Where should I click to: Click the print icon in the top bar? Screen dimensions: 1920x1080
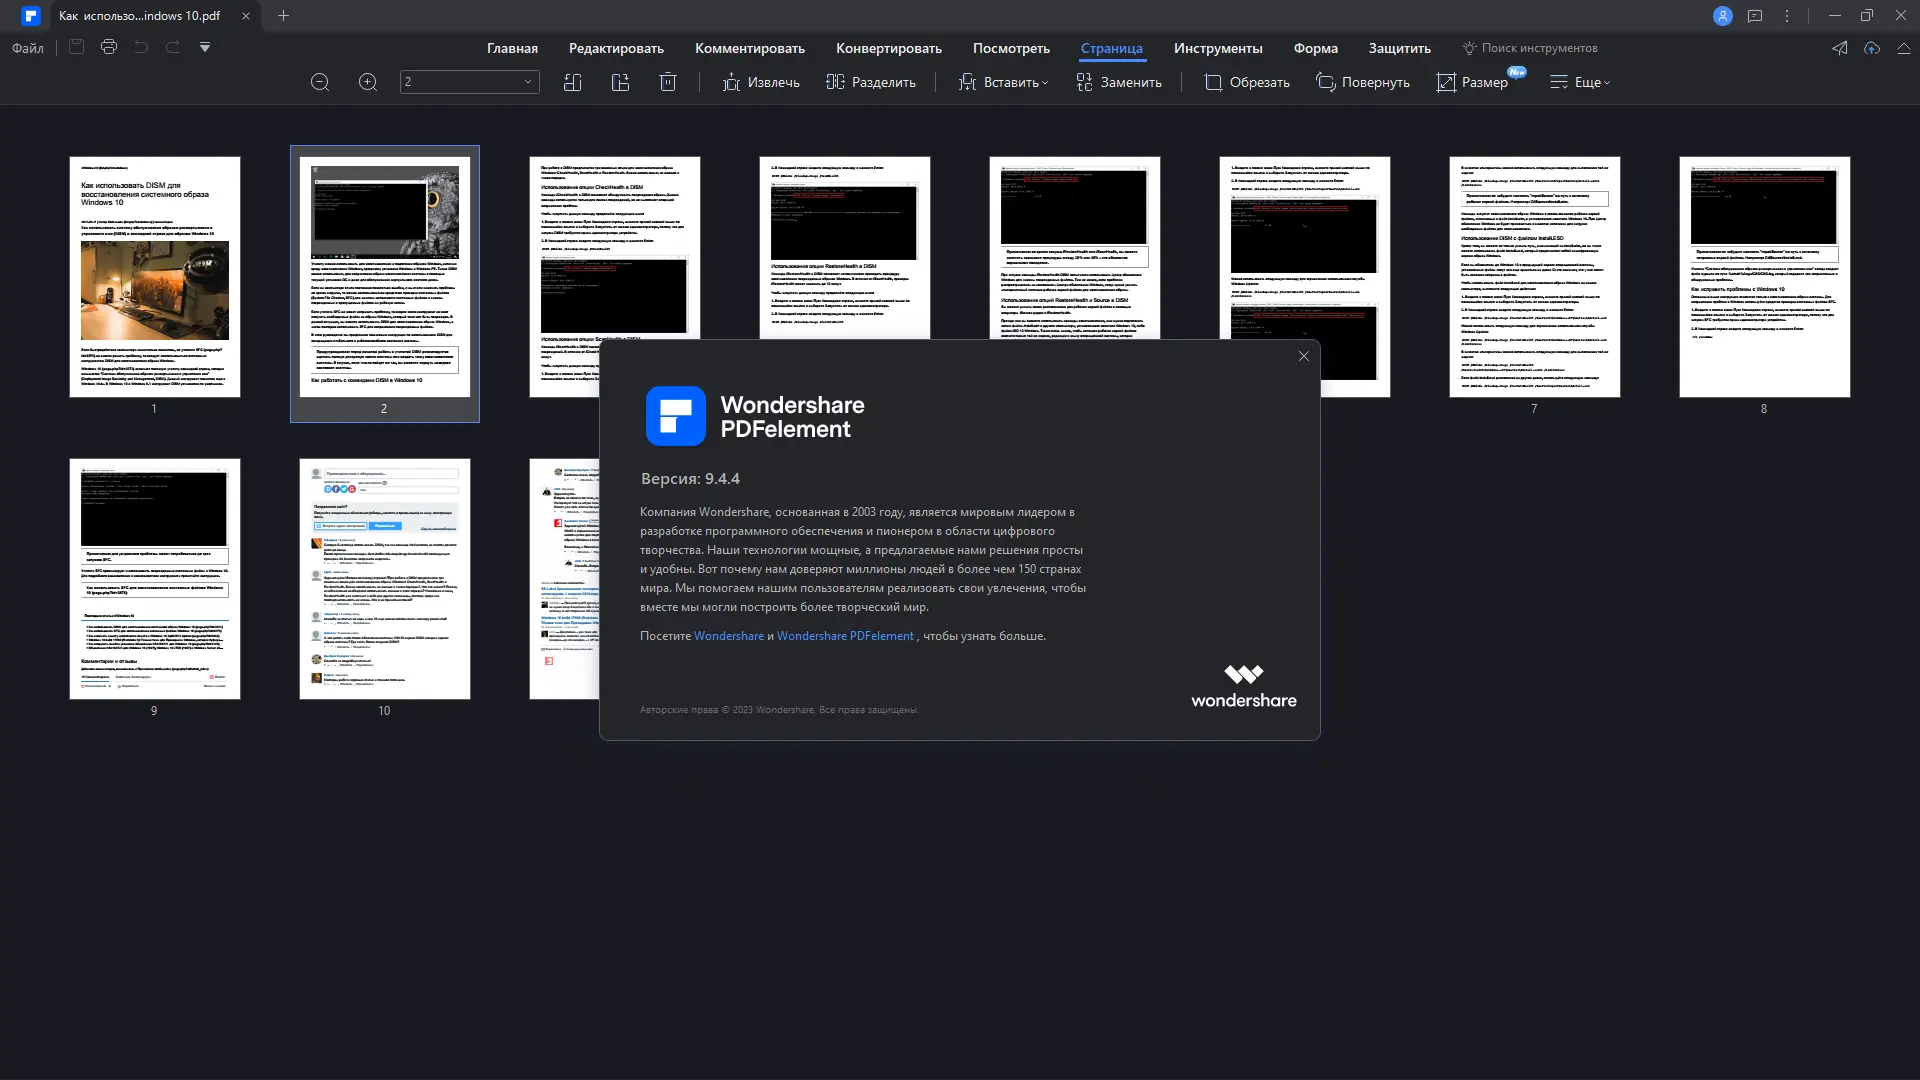pos(109,47)
